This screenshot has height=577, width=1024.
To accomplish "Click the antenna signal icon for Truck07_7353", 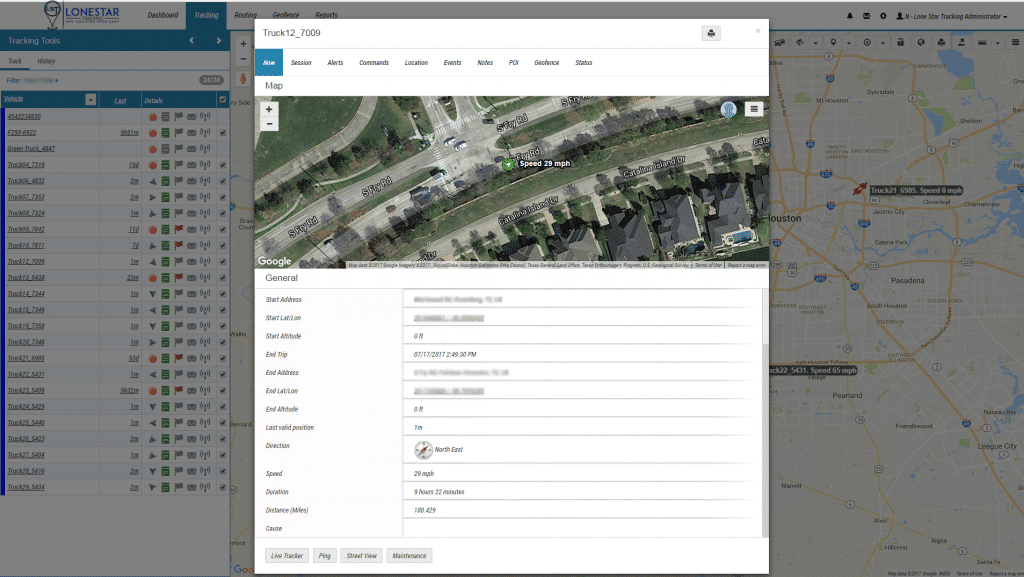I will (x=205, y=197).
